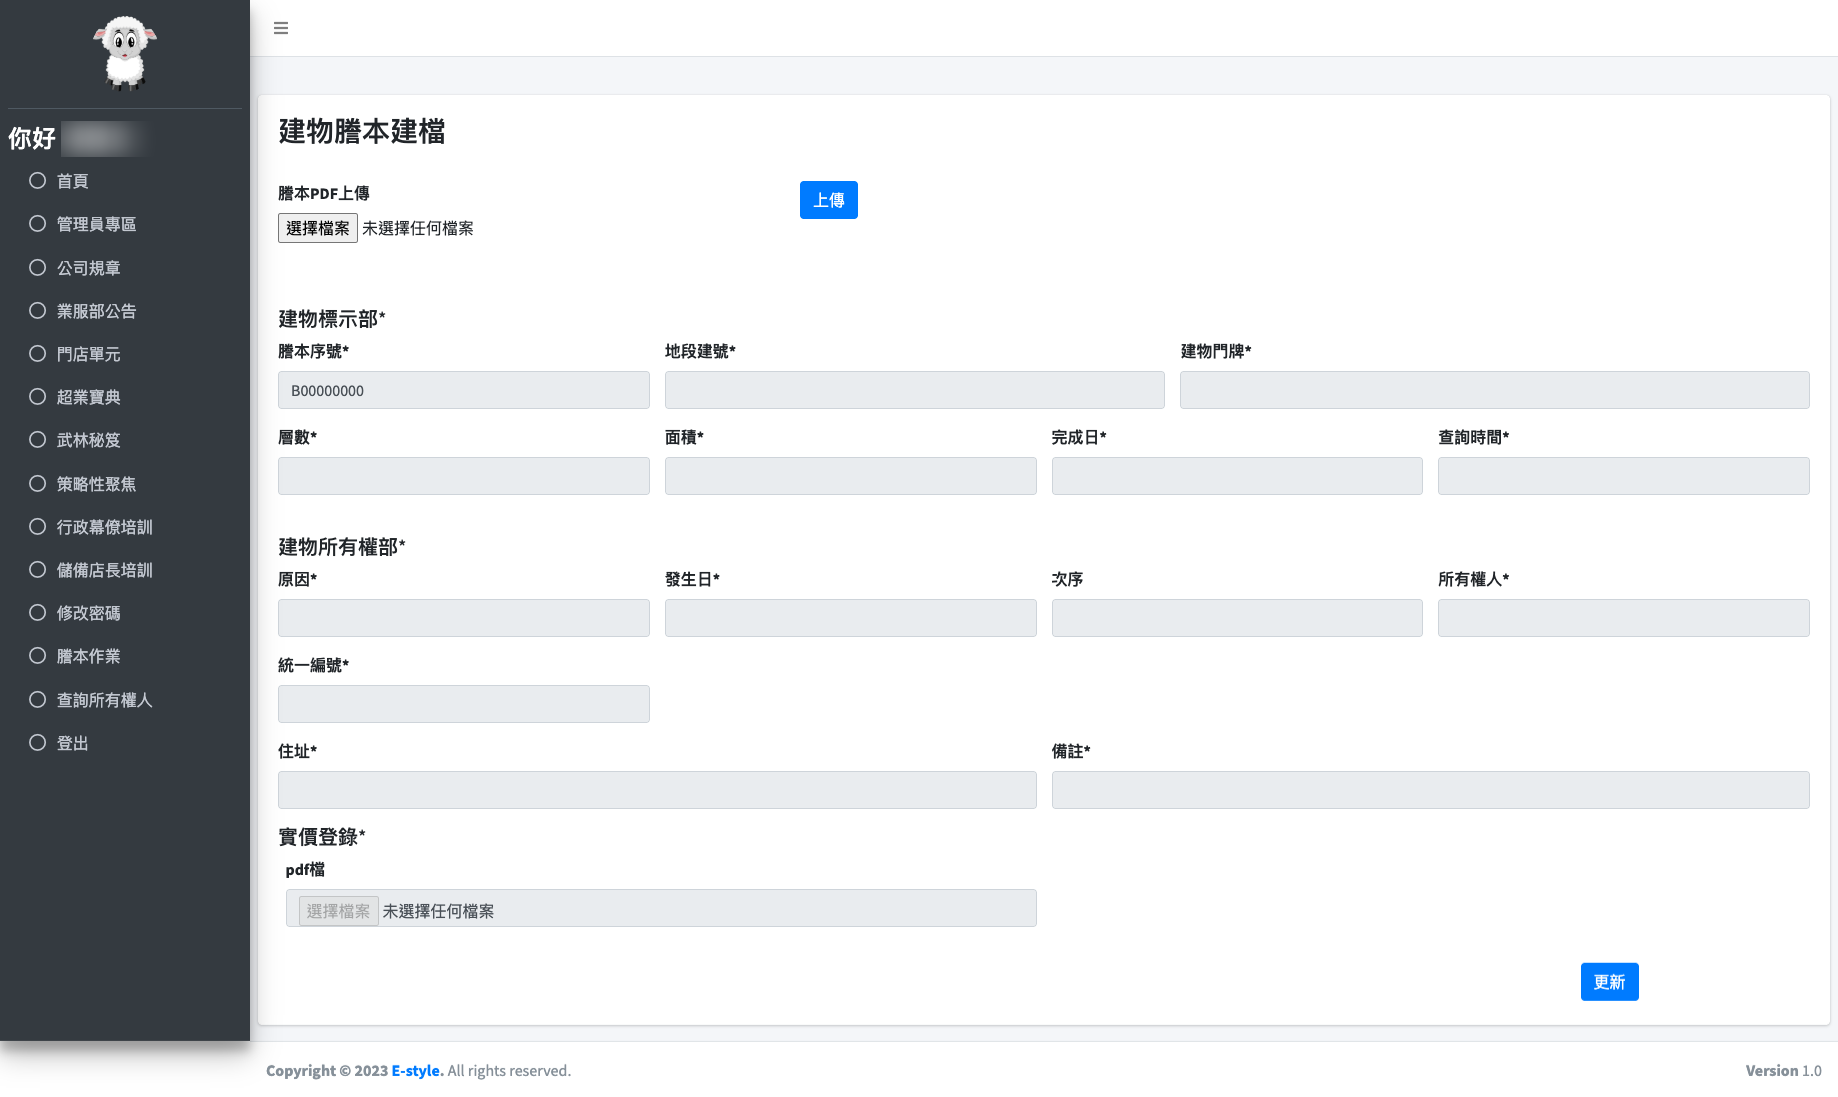Click the 謄本序號 field showing B00000000

tap(463, 390)
